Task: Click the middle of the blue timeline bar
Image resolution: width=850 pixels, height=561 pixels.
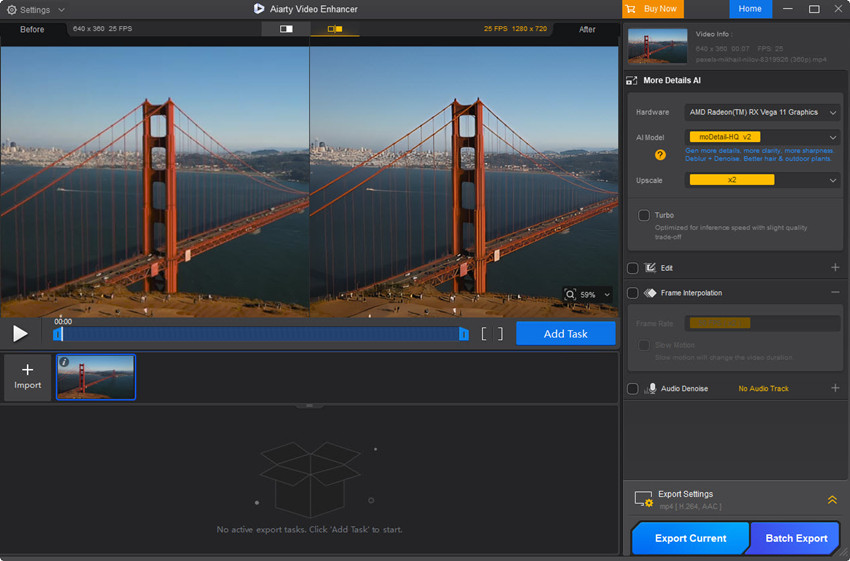Action: click(x=260, y=334)
